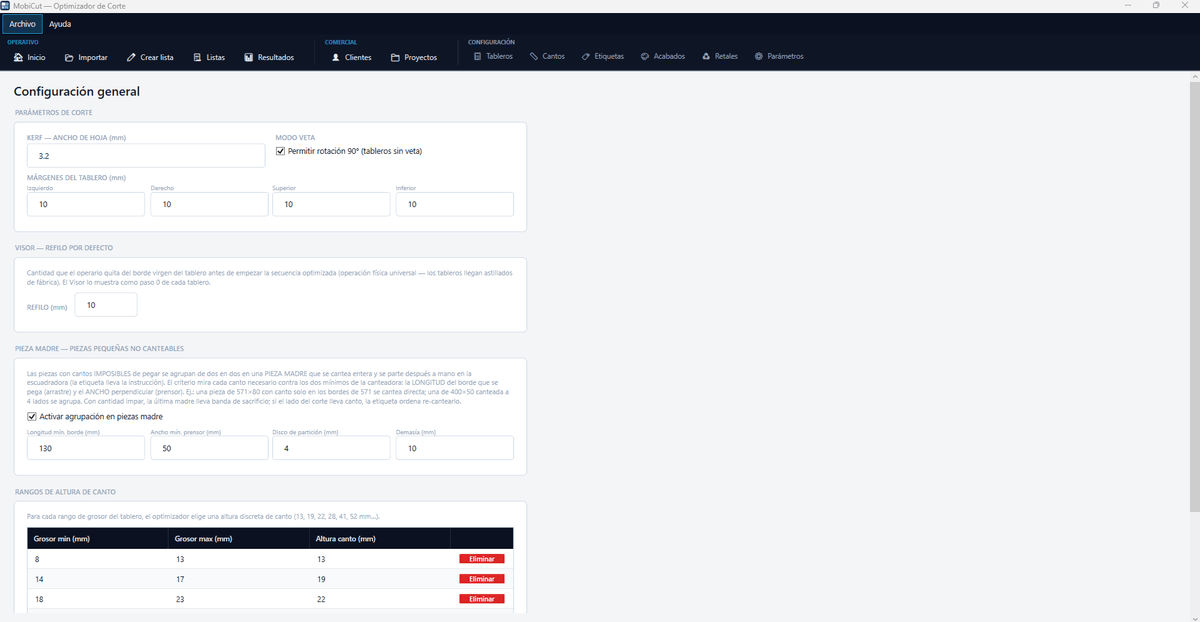Open the Cantos configuration icon
This screenshot has height=622, width=1200.
pyautogui.click(x=534, y=56)
